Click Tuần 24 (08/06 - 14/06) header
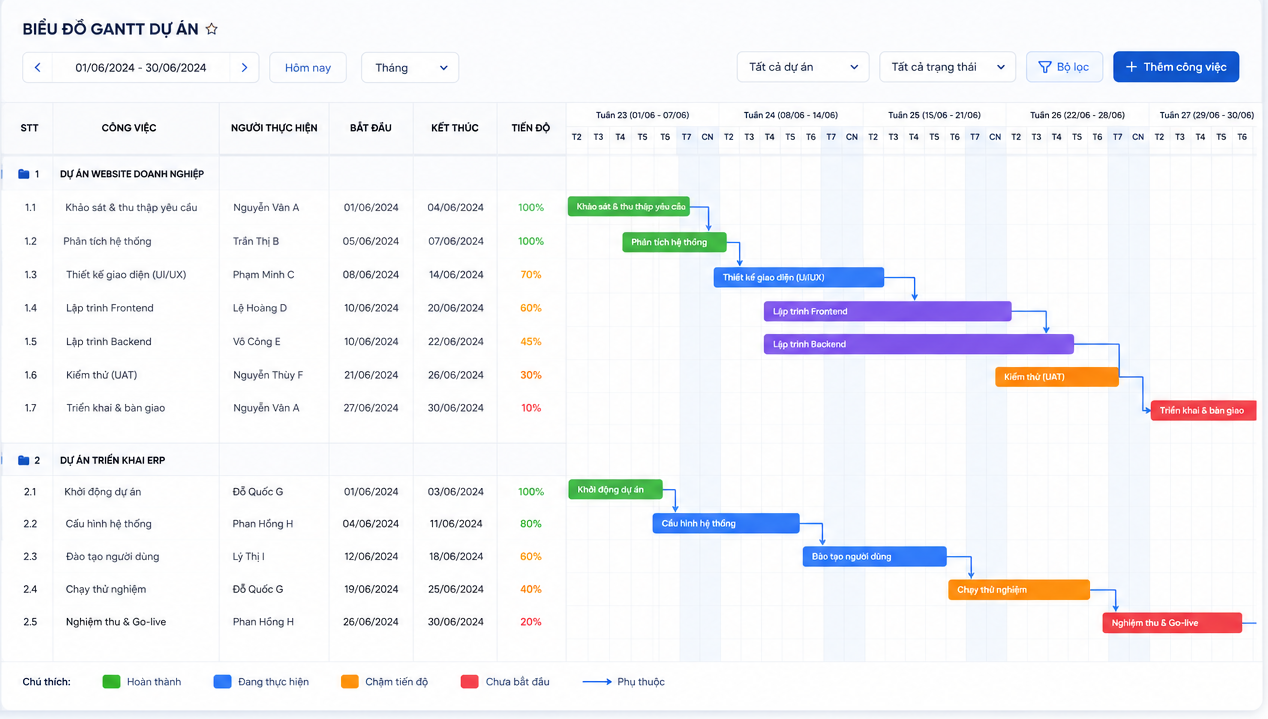The image size is (1268, 719). pos(791,115)
